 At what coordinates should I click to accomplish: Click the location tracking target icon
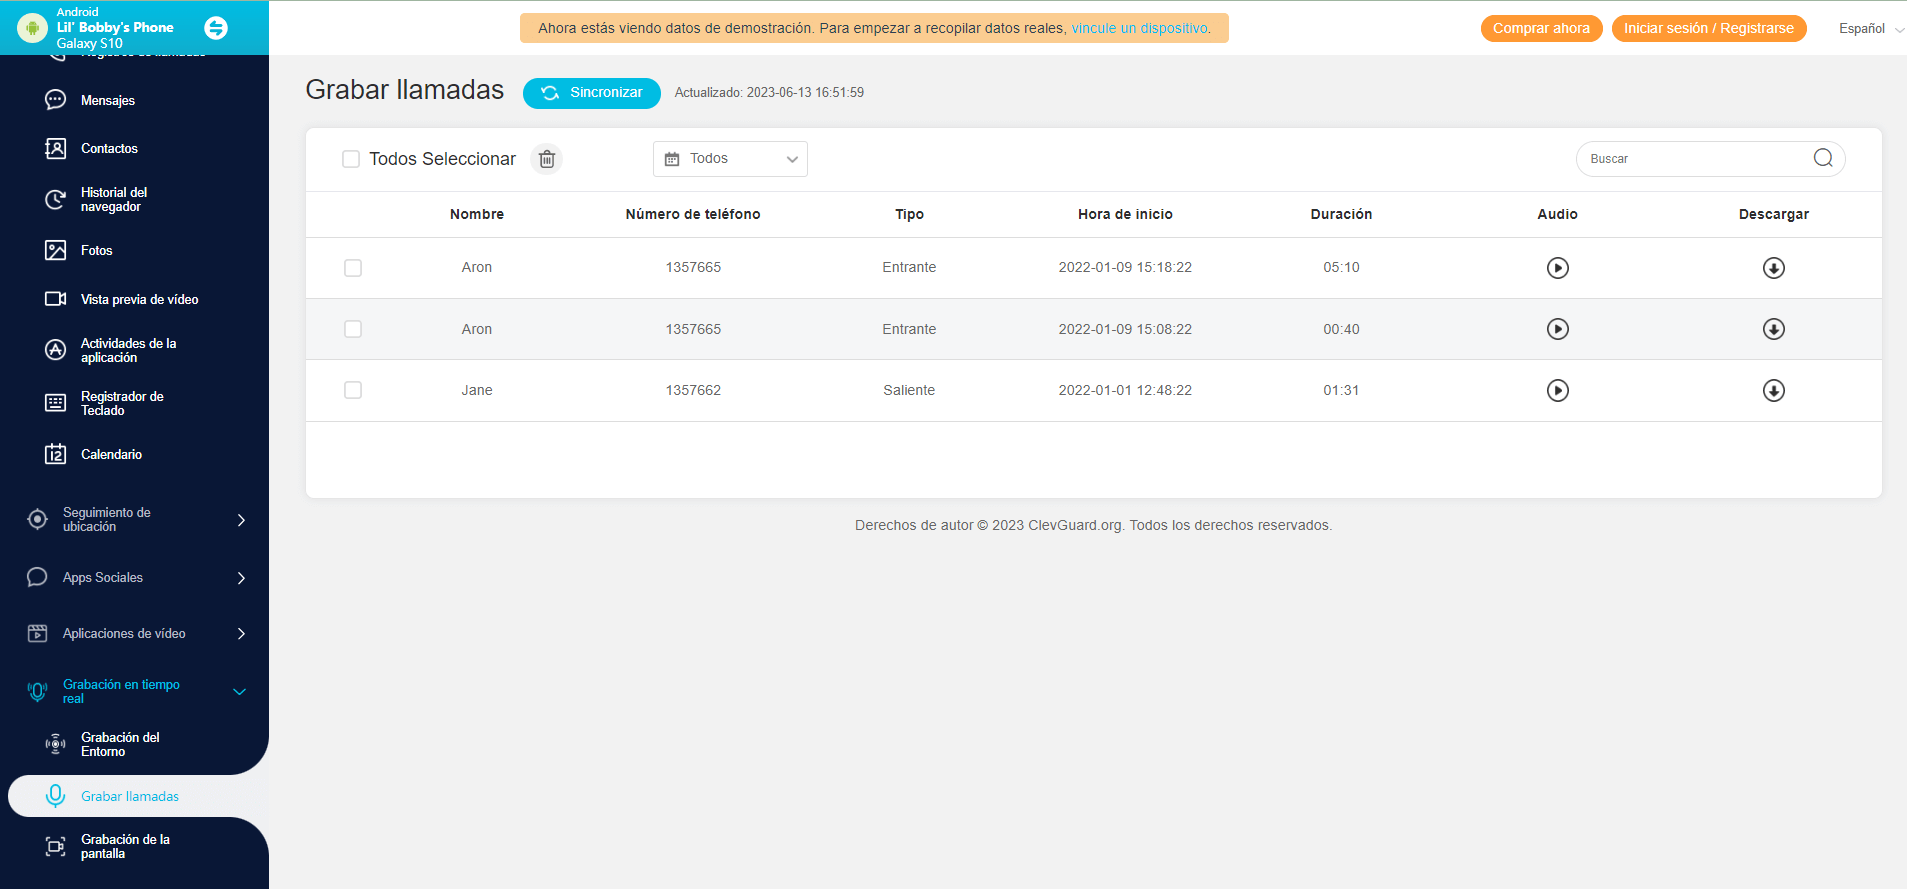(x=37, y=519)
